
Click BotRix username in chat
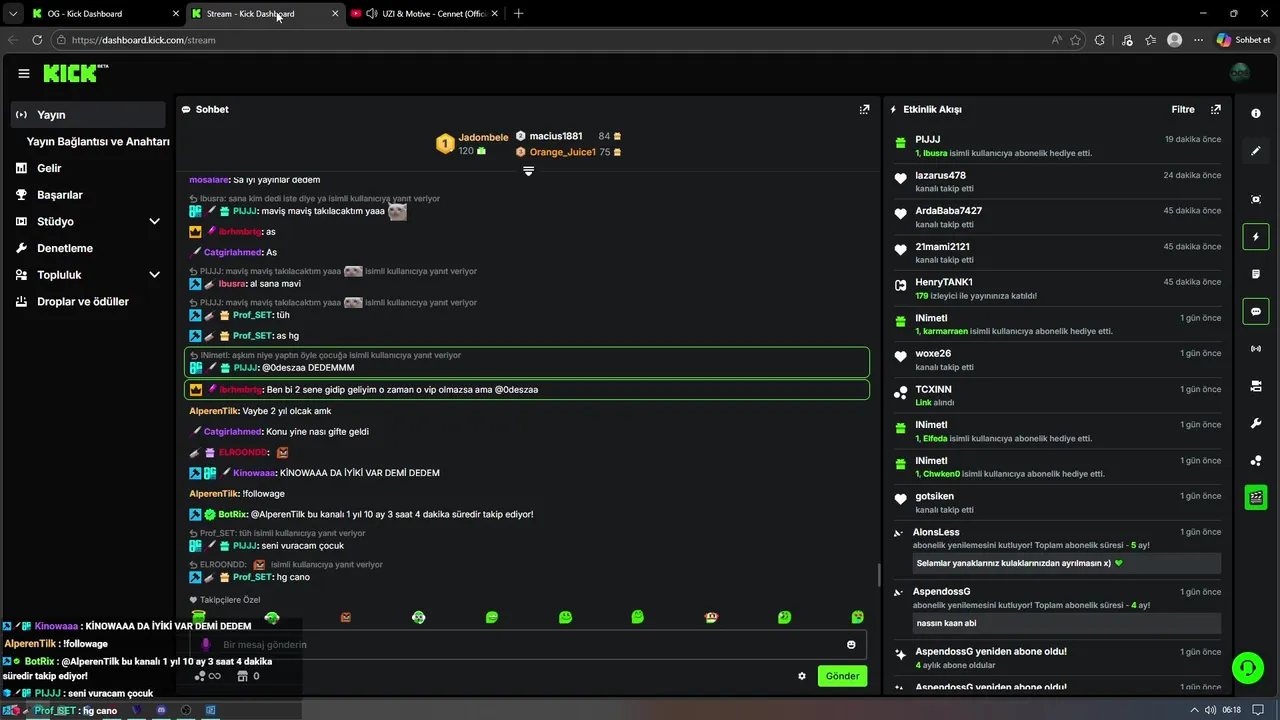tap(233, 514)
